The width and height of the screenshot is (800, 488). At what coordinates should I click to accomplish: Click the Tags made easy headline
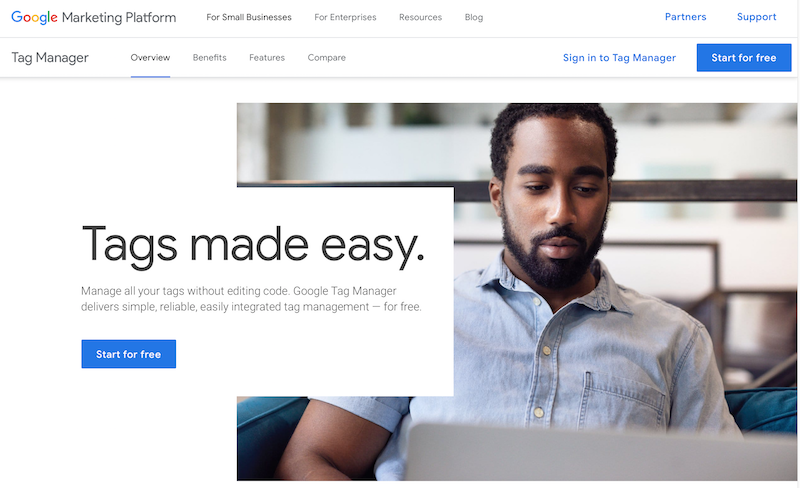(253, 246)
